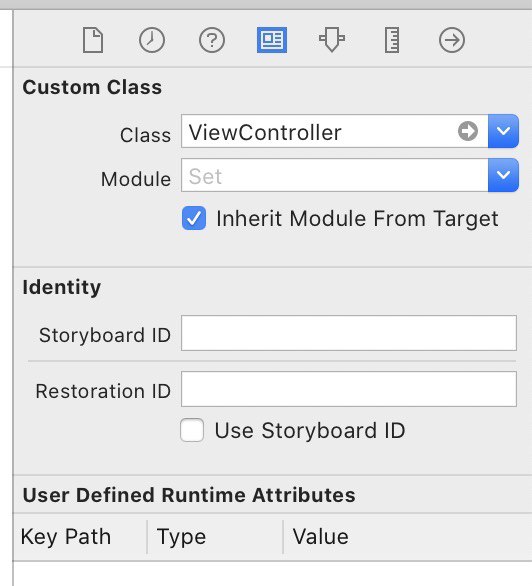Screen dimensions: 532x586
Task: Click the Storyboard ID text field
Action: [349, 333]
